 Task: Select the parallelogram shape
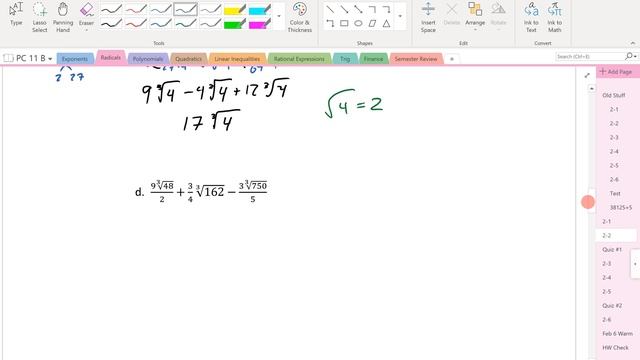tap(372, 23)
